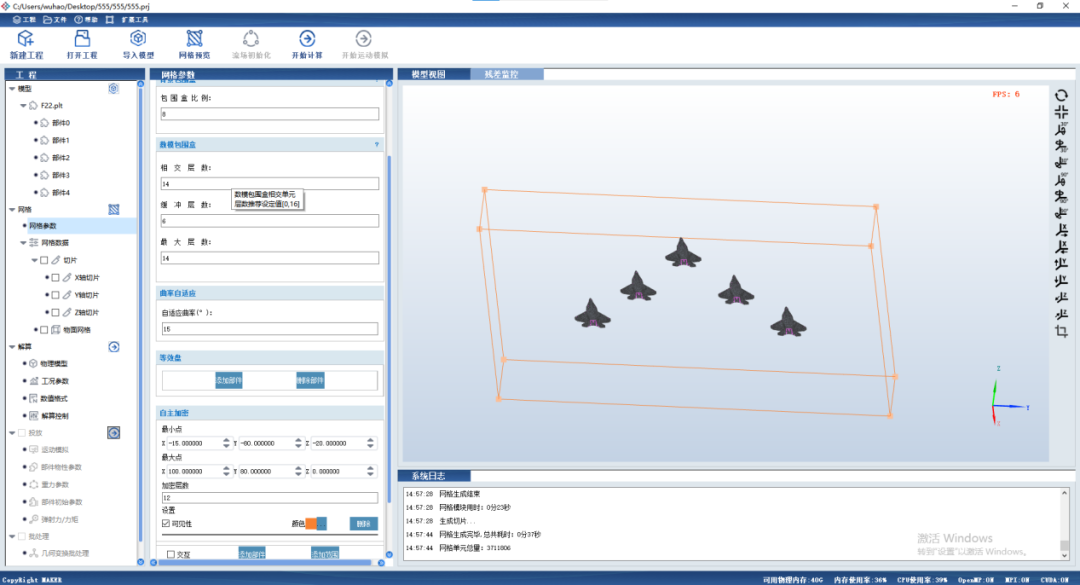Toggle the 物面网格 checkbox
This screenshot has width=1080, height=585.
[44, 330]
